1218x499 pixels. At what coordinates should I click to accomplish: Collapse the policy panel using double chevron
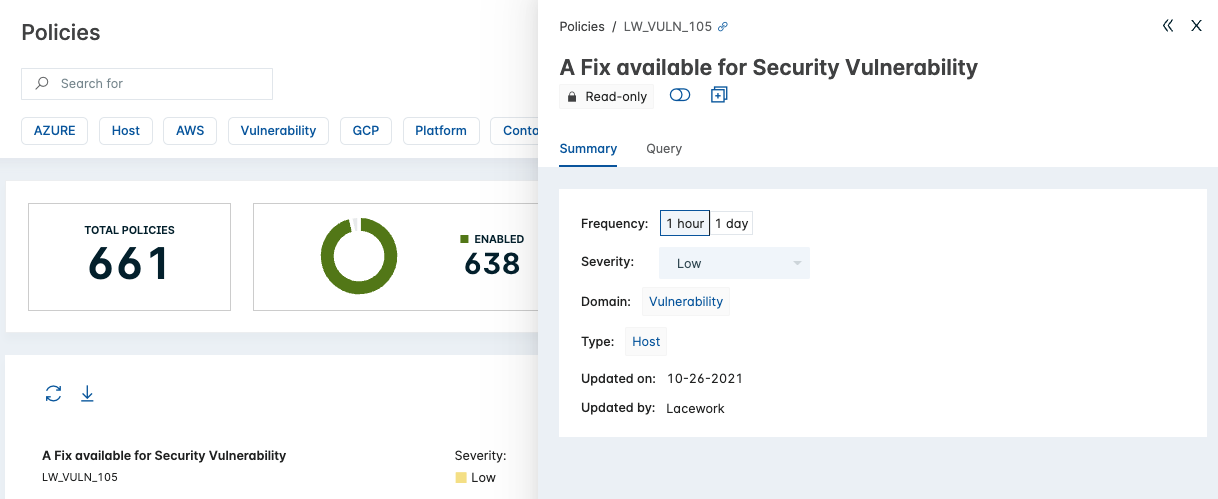(x=1168, y=26)
